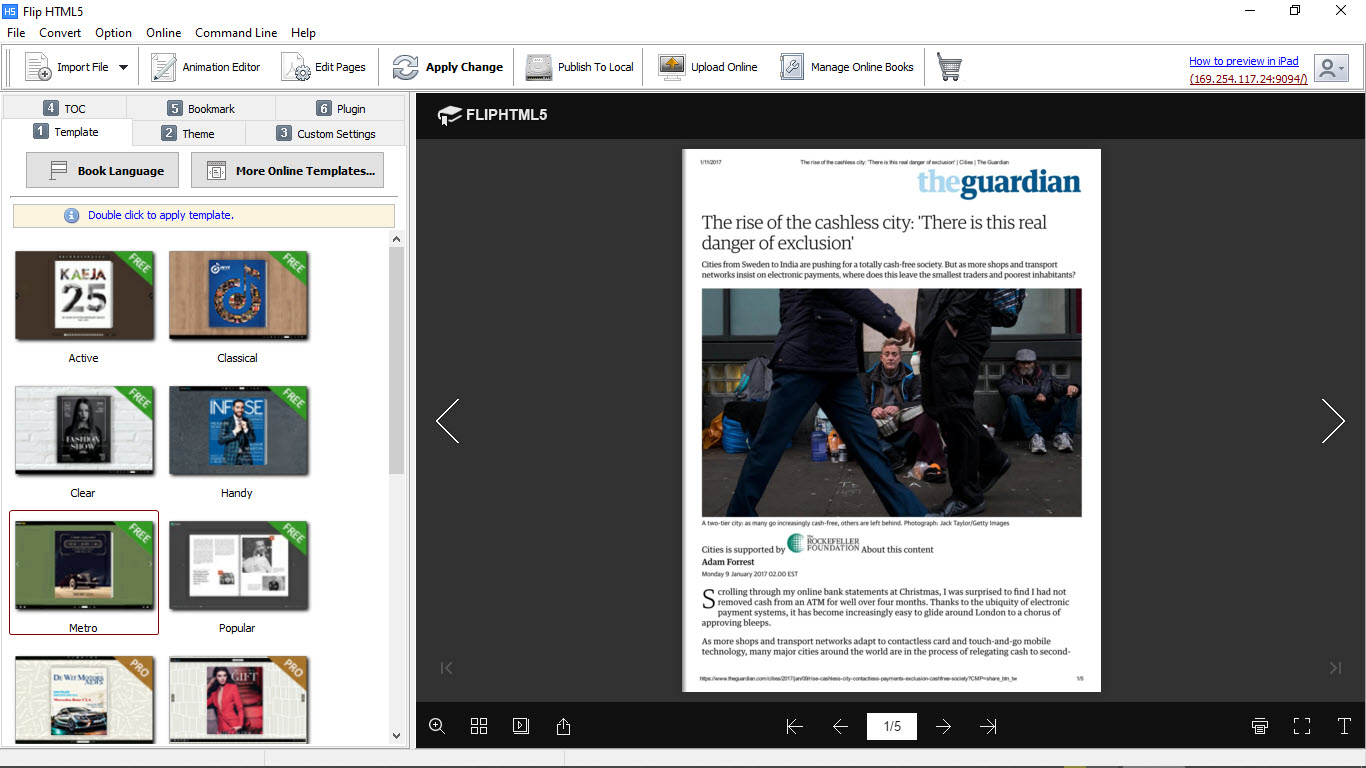Viewport: 1366px width, 768px height.
Task: Go to first page in bottom toolbar
Action: click(x=795, y=726)
